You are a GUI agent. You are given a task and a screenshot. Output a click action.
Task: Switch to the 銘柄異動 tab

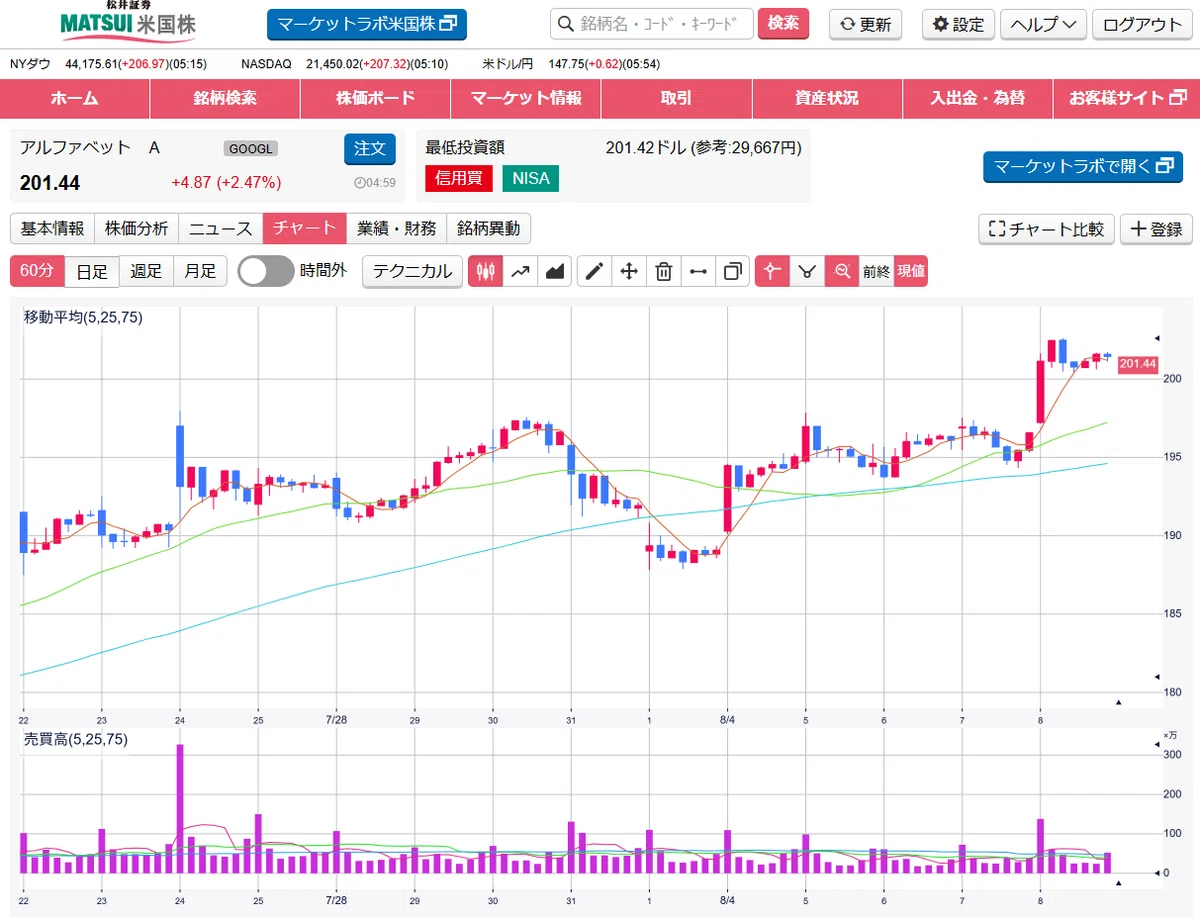pyautogui.click(x=488, y=229)
